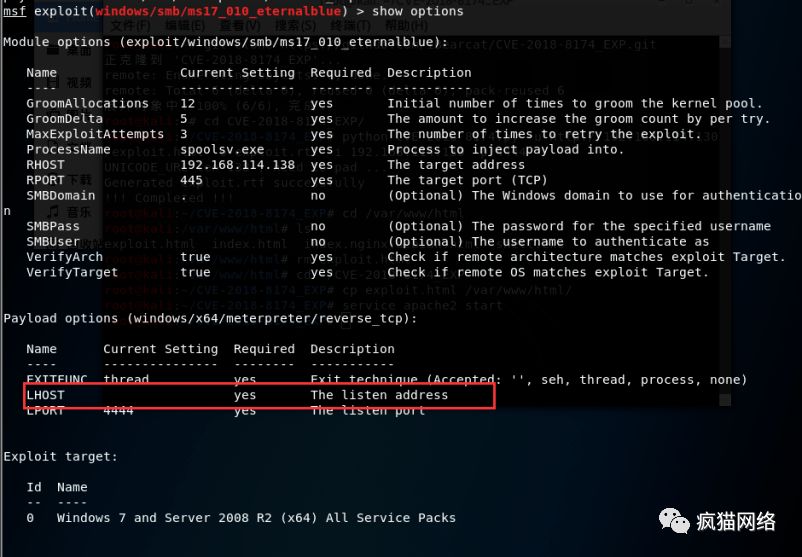Click the VerifyArch description text
The image size is (802, 557).
point(586,257)
